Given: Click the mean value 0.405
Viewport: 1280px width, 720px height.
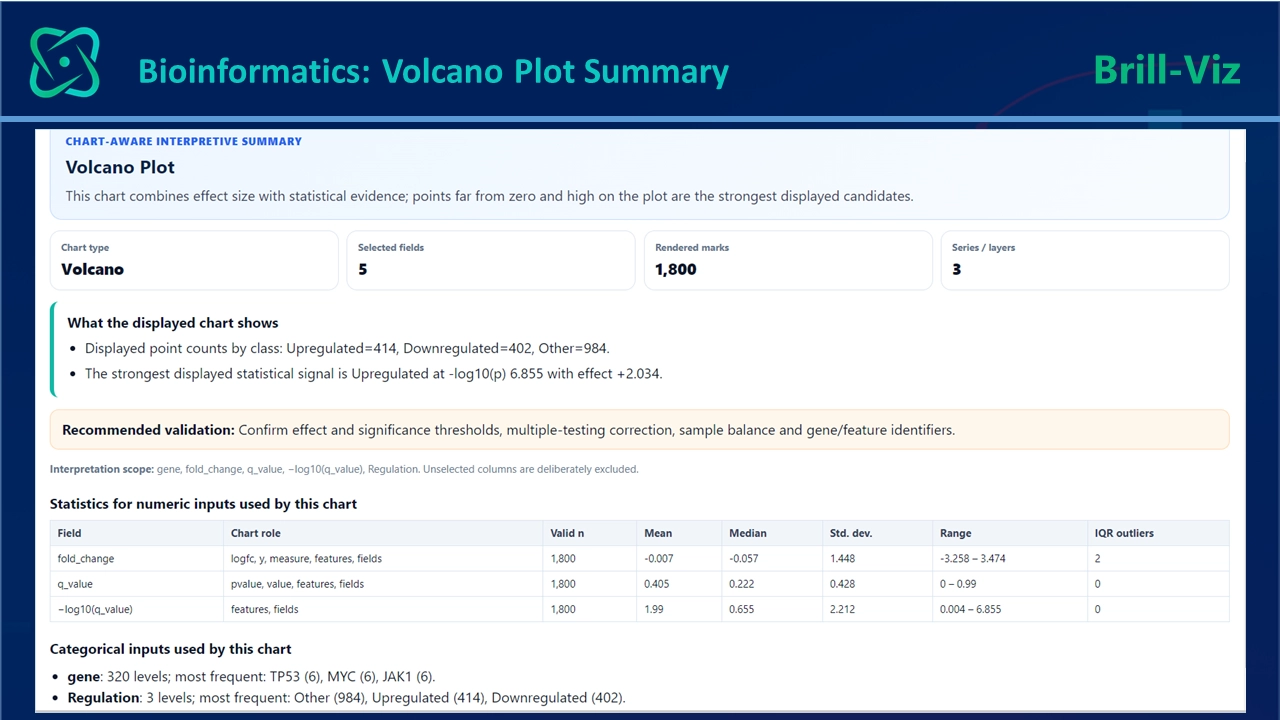Looking at the screenshot, I should click(x=656, y=584).
